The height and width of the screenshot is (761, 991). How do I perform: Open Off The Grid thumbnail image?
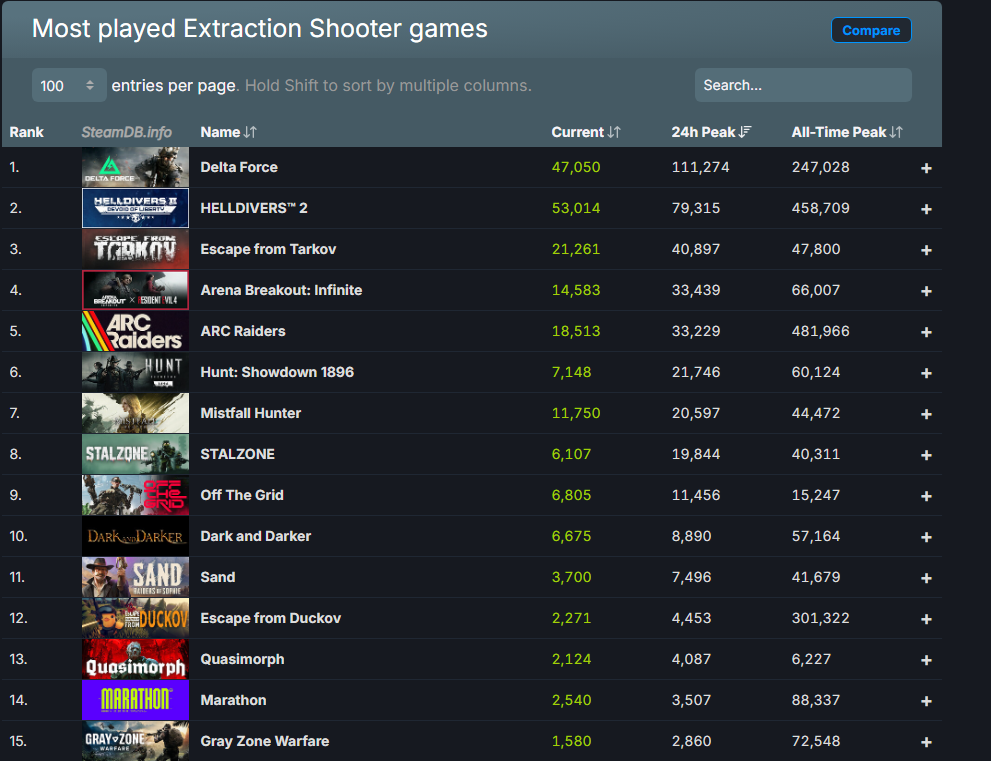coord(135,495)
